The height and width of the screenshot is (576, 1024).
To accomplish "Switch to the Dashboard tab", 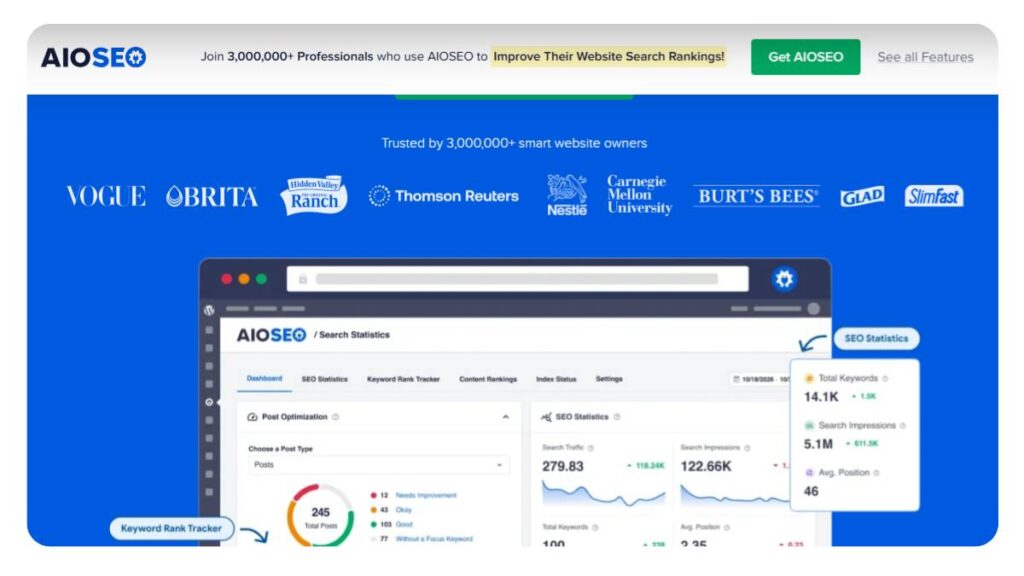I will click(264, 379).
